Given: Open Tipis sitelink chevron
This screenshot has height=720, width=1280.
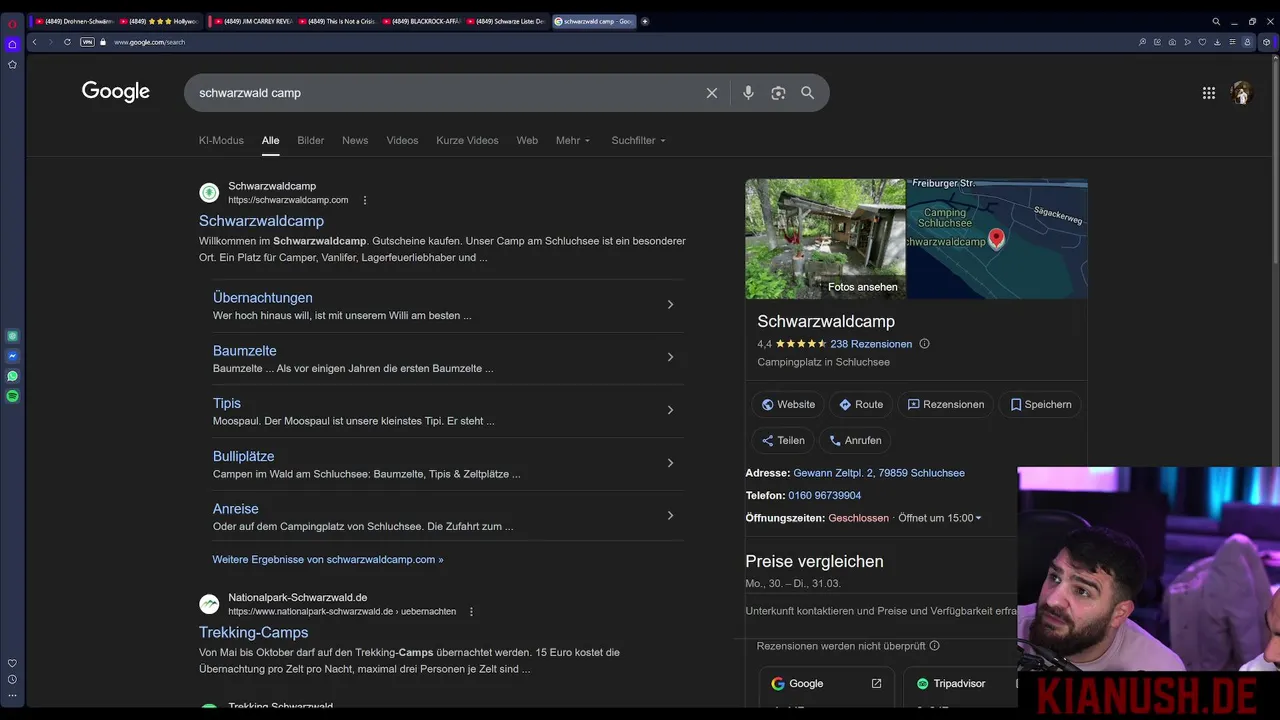Looking at the screenshot, I should tap(670, 410).
